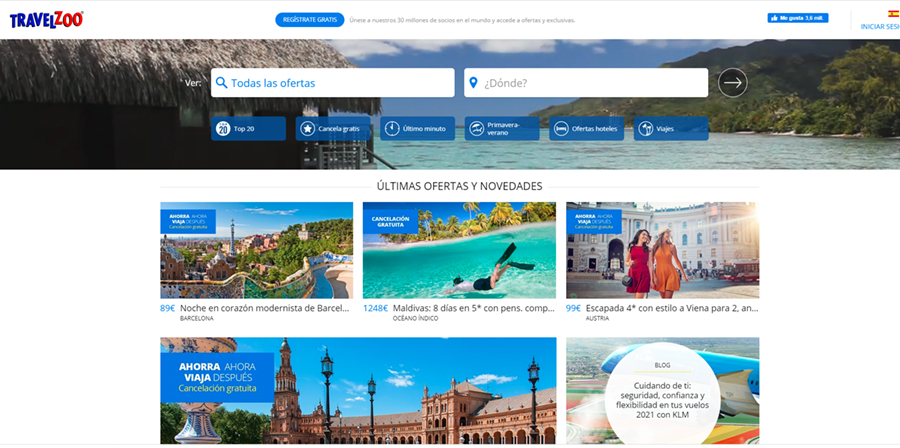Open Maldivas 8 días en 5* link
Image resolution: width=900 pixels, height=448 pixels.
(474, 308)
